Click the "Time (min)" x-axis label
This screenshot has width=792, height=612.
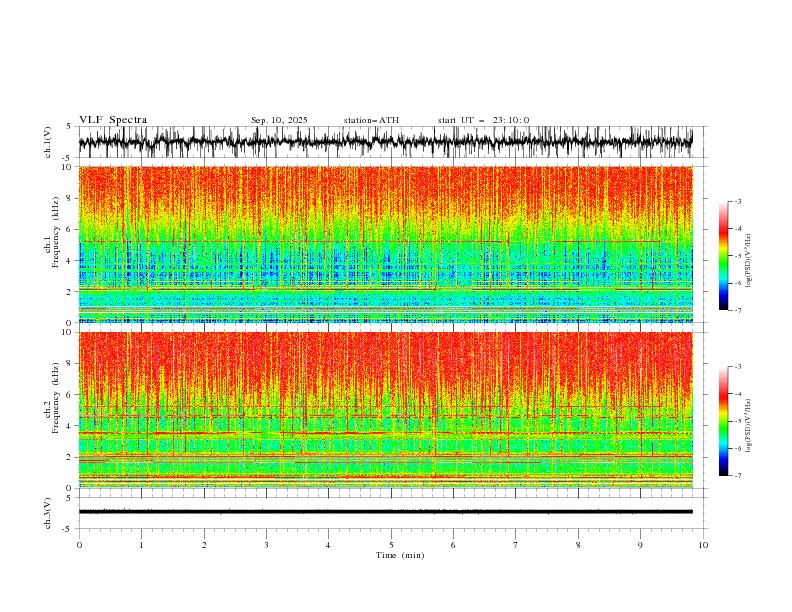pyautogui.click(x=400, y=555)
